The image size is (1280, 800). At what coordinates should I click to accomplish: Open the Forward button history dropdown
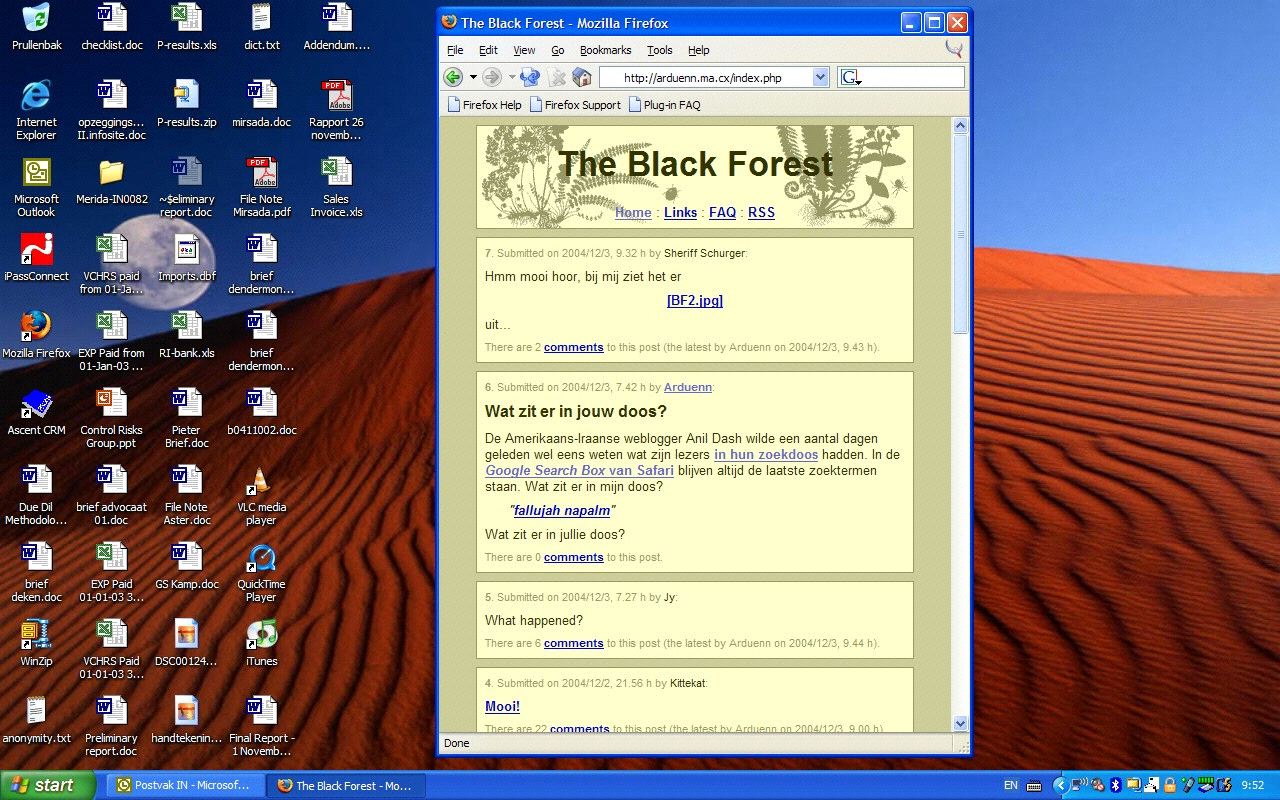(x=512, y=77)
